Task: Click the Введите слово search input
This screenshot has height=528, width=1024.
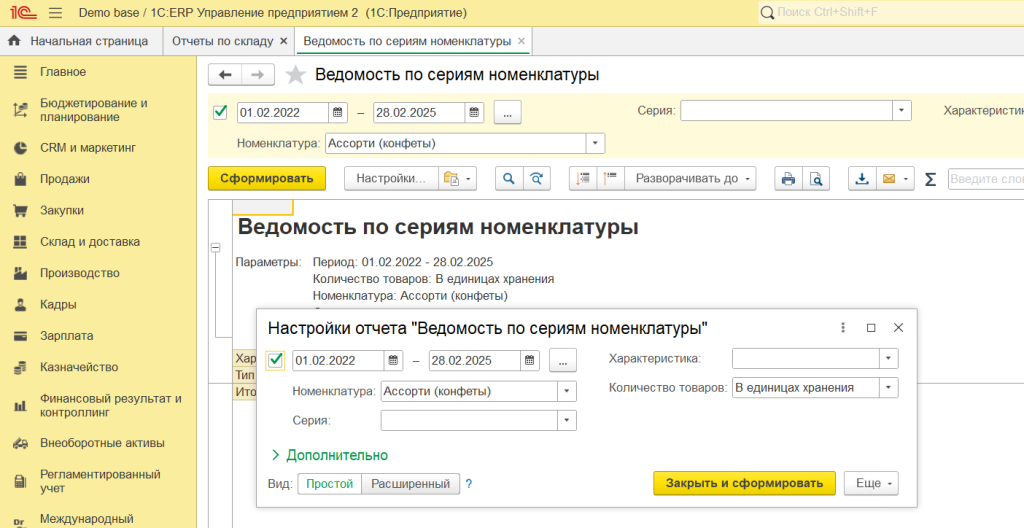Action: point(985,178)
